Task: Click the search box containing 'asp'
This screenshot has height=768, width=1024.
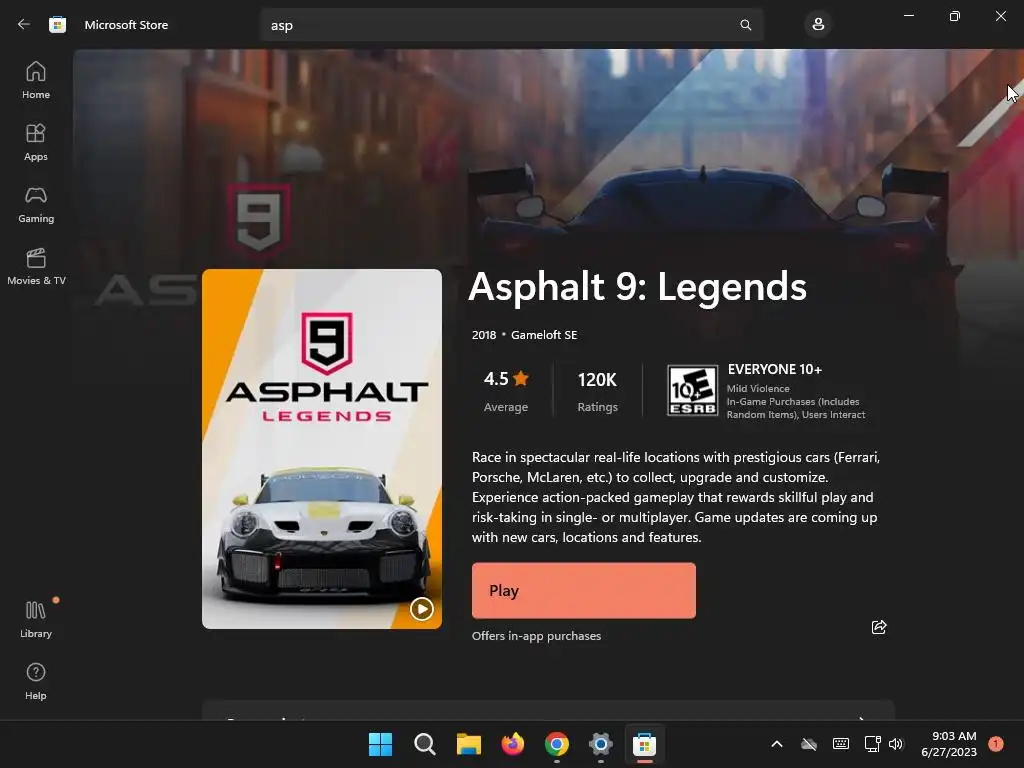Action: 511,25
